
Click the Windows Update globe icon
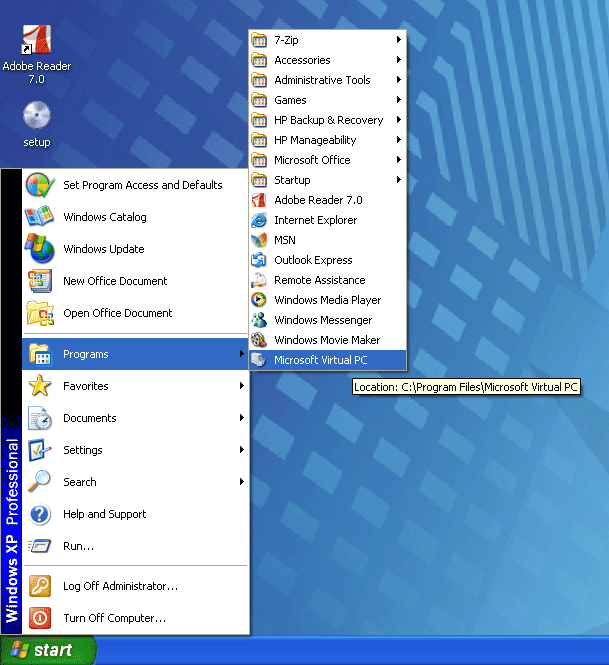(39, 249)
